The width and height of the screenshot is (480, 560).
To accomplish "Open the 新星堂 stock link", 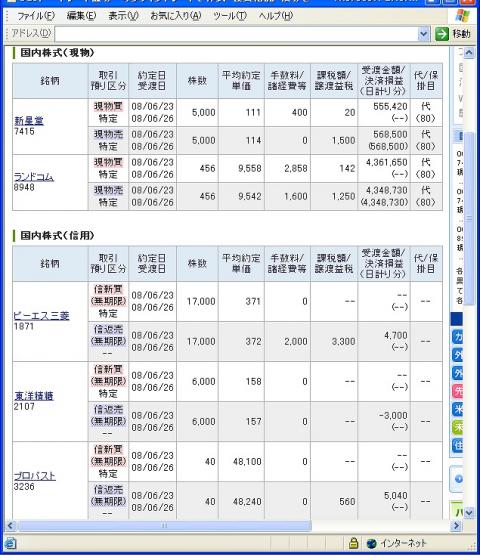I will click(29, 121).
